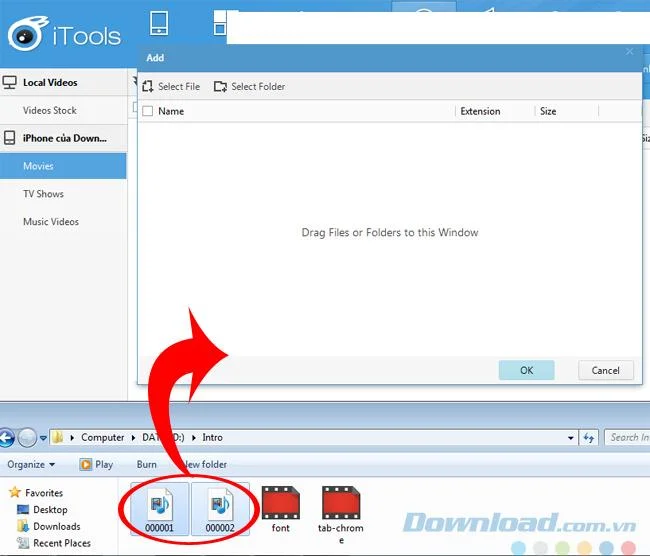Click the Explorer search input field
This screenshot has width=650, height=556.
click(627, 437)
